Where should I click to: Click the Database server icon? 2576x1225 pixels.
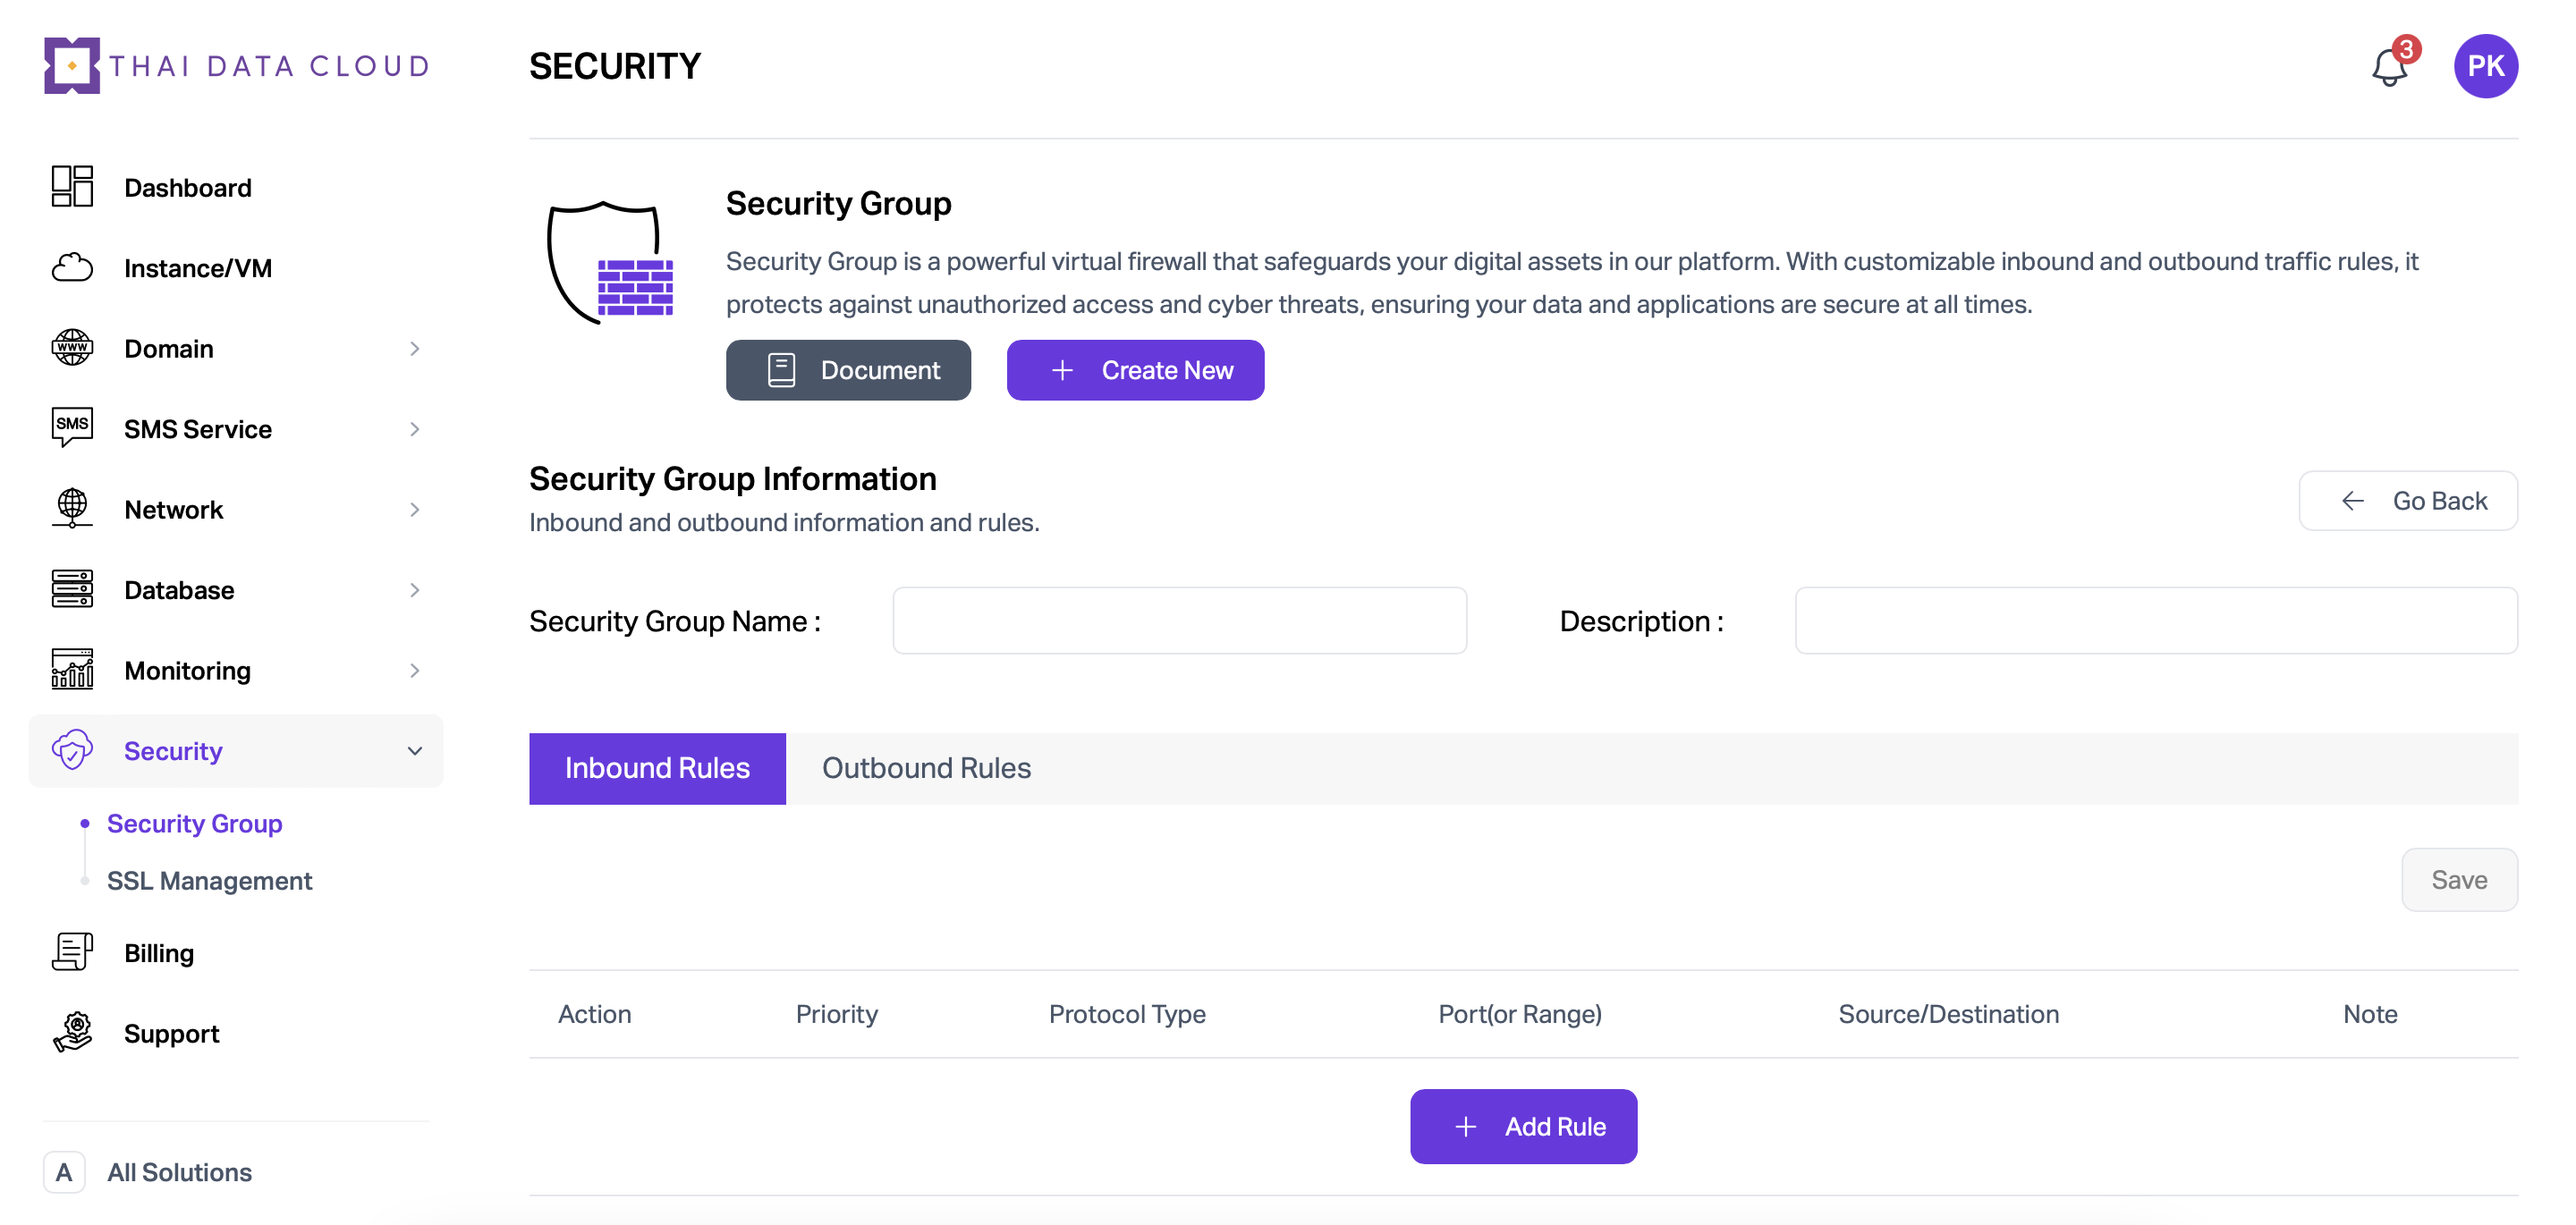click(x=72, y=589)
